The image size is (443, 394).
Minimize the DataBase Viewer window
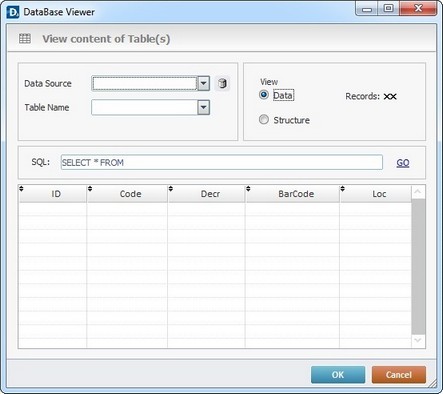(x=367, y=9)
